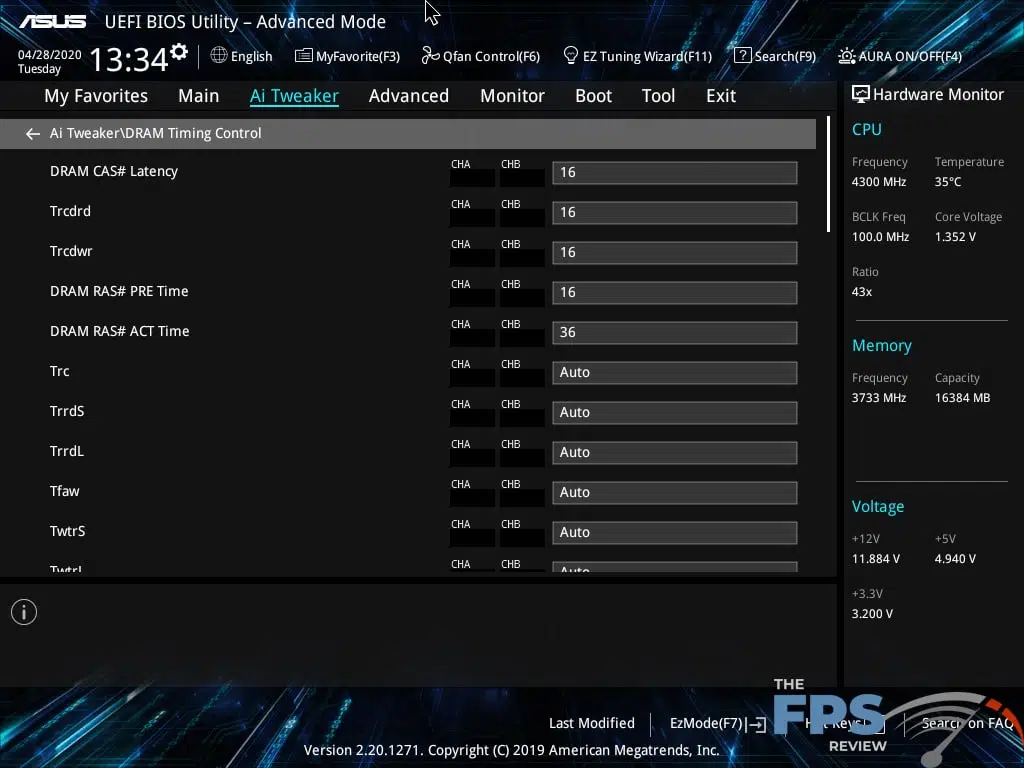Open the Tool tab

pos(658,96)
